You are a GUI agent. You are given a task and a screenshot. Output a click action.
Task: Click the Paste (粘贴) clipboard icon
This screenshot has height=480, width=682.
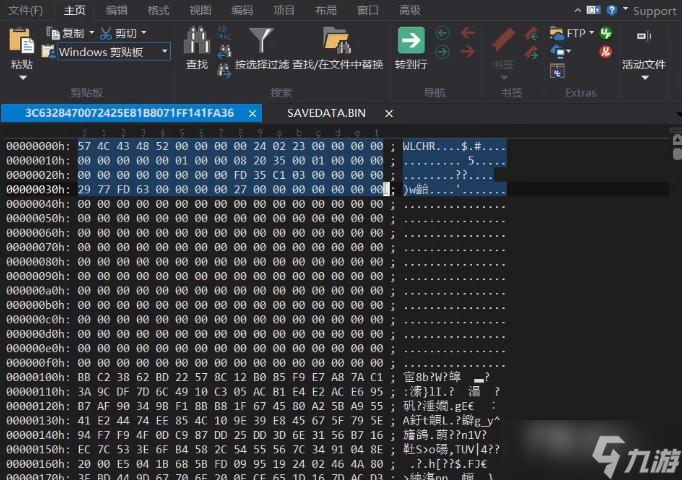click(21, 41)
